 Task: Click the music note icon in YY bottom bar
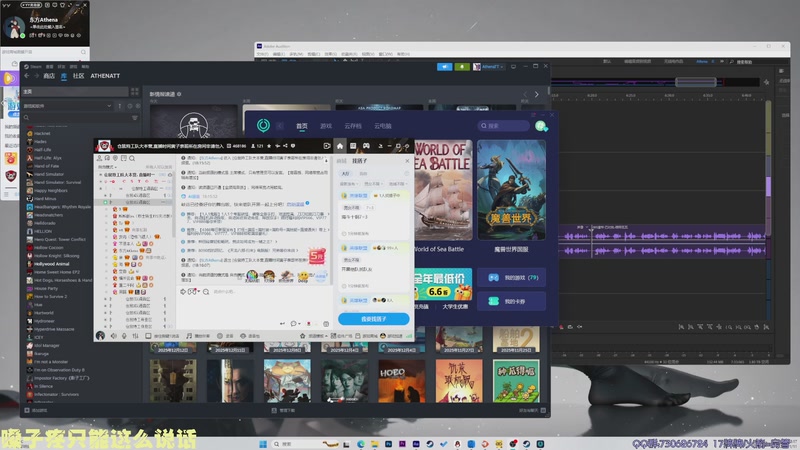point(189,336)
